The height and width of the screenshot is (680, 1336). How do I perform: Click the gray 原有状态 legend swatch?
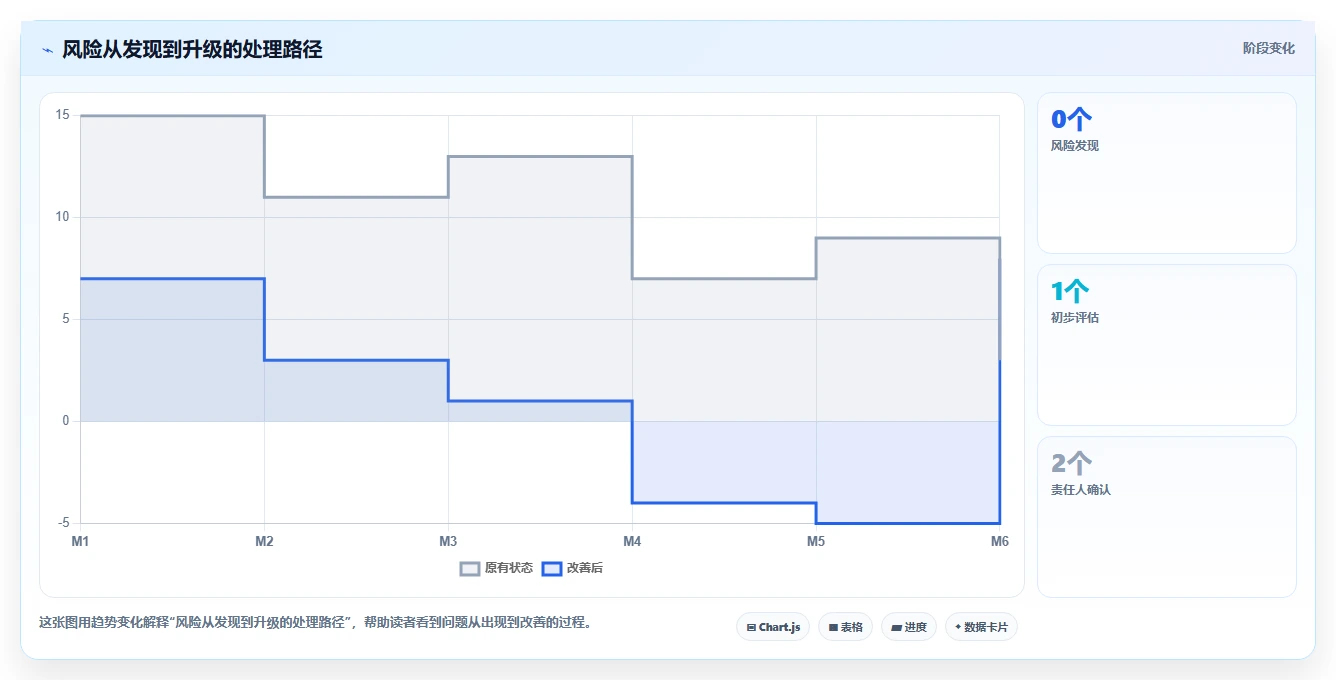click(470, 568)
